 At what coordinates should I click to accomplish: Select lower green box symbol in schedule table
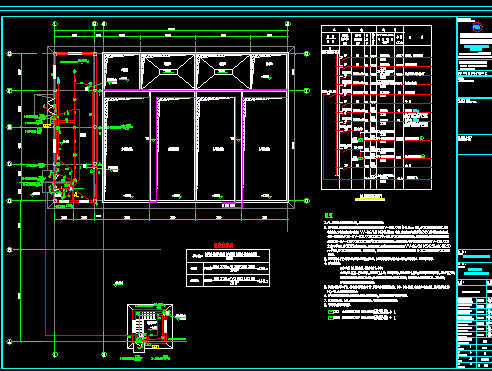click(360, 159)
